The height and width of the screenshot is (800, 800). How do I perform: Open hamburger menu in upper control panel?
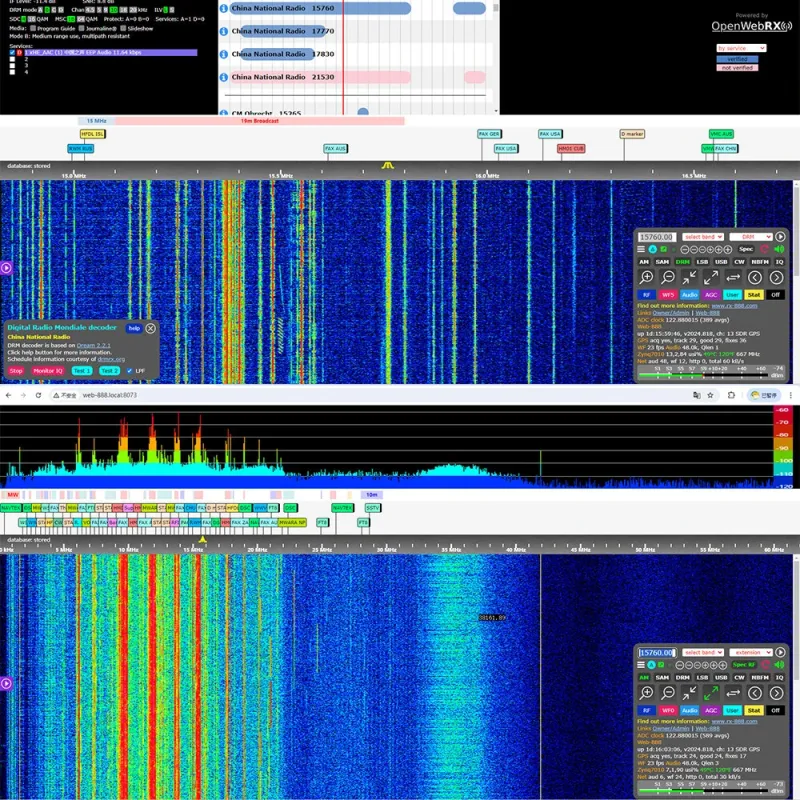pos(642,249)
